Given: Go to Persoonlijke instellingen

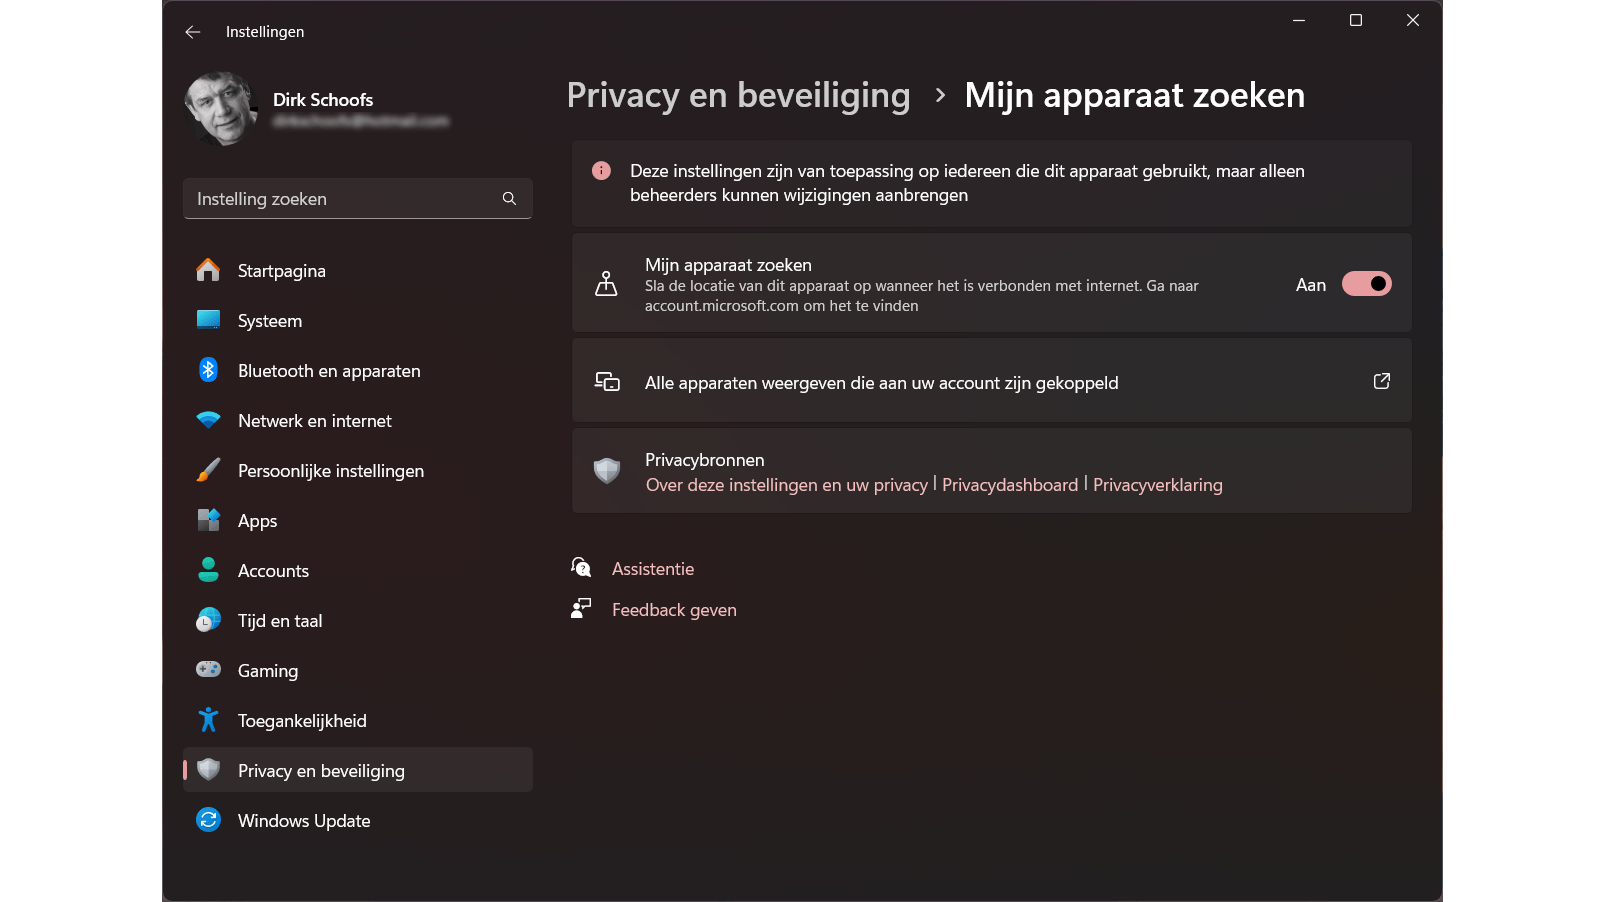Looking at the screenshot, I should pos(330,471).
